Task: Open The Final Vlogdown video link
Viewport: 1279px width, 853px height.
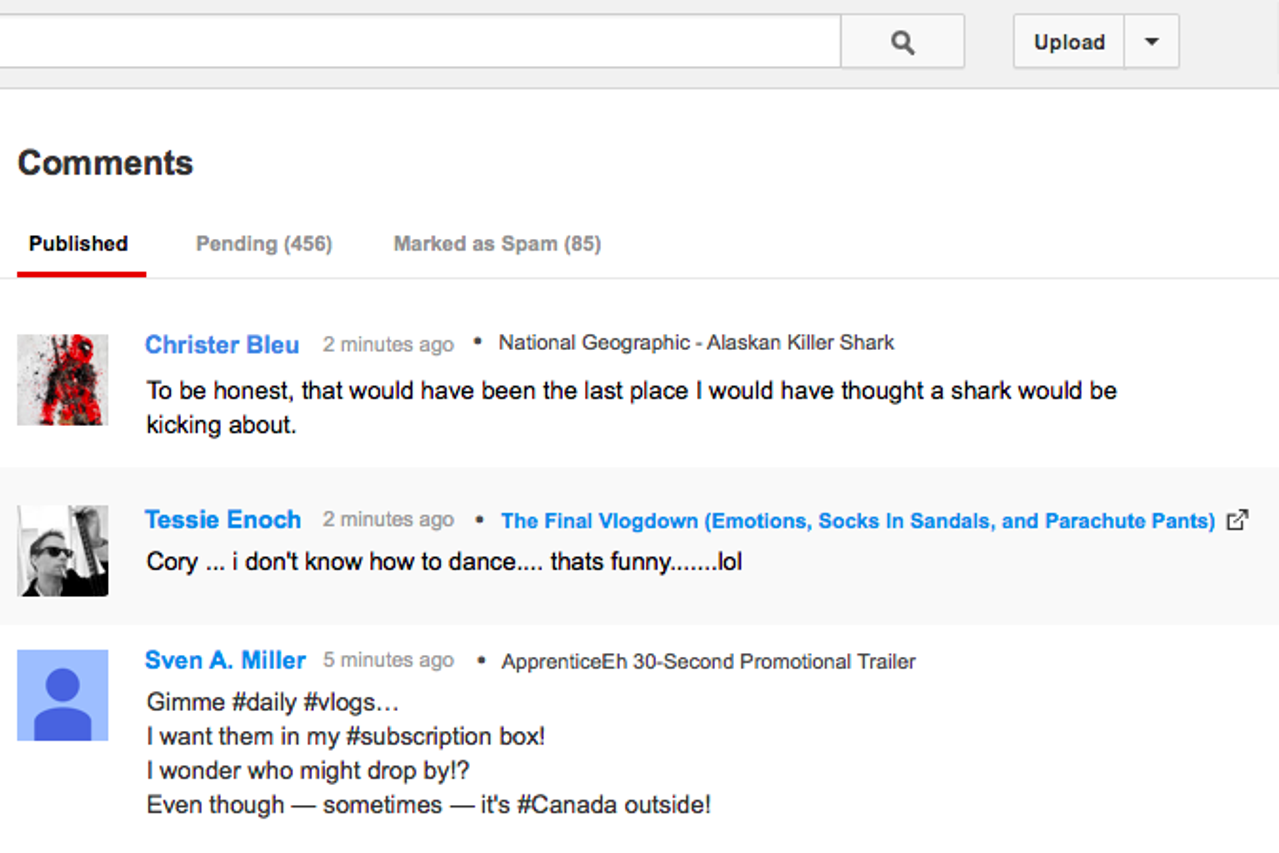Action: 858,521
